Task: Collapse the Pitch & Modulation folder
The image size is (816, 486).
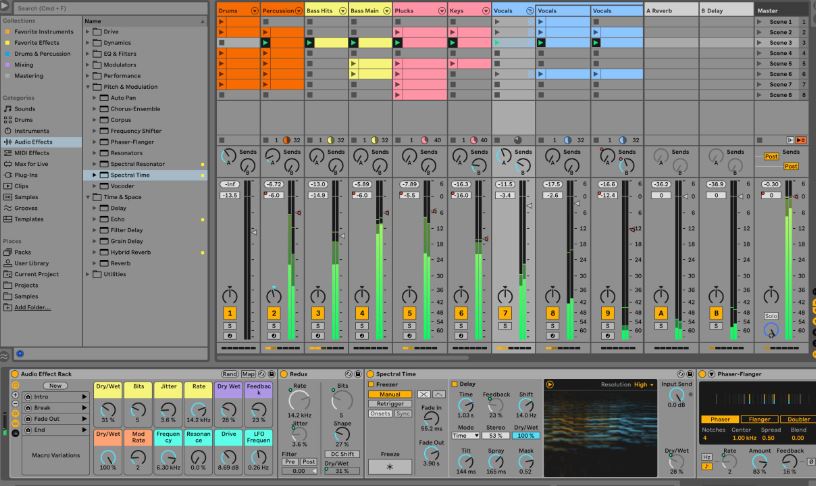Action: (x=88, y=87)
